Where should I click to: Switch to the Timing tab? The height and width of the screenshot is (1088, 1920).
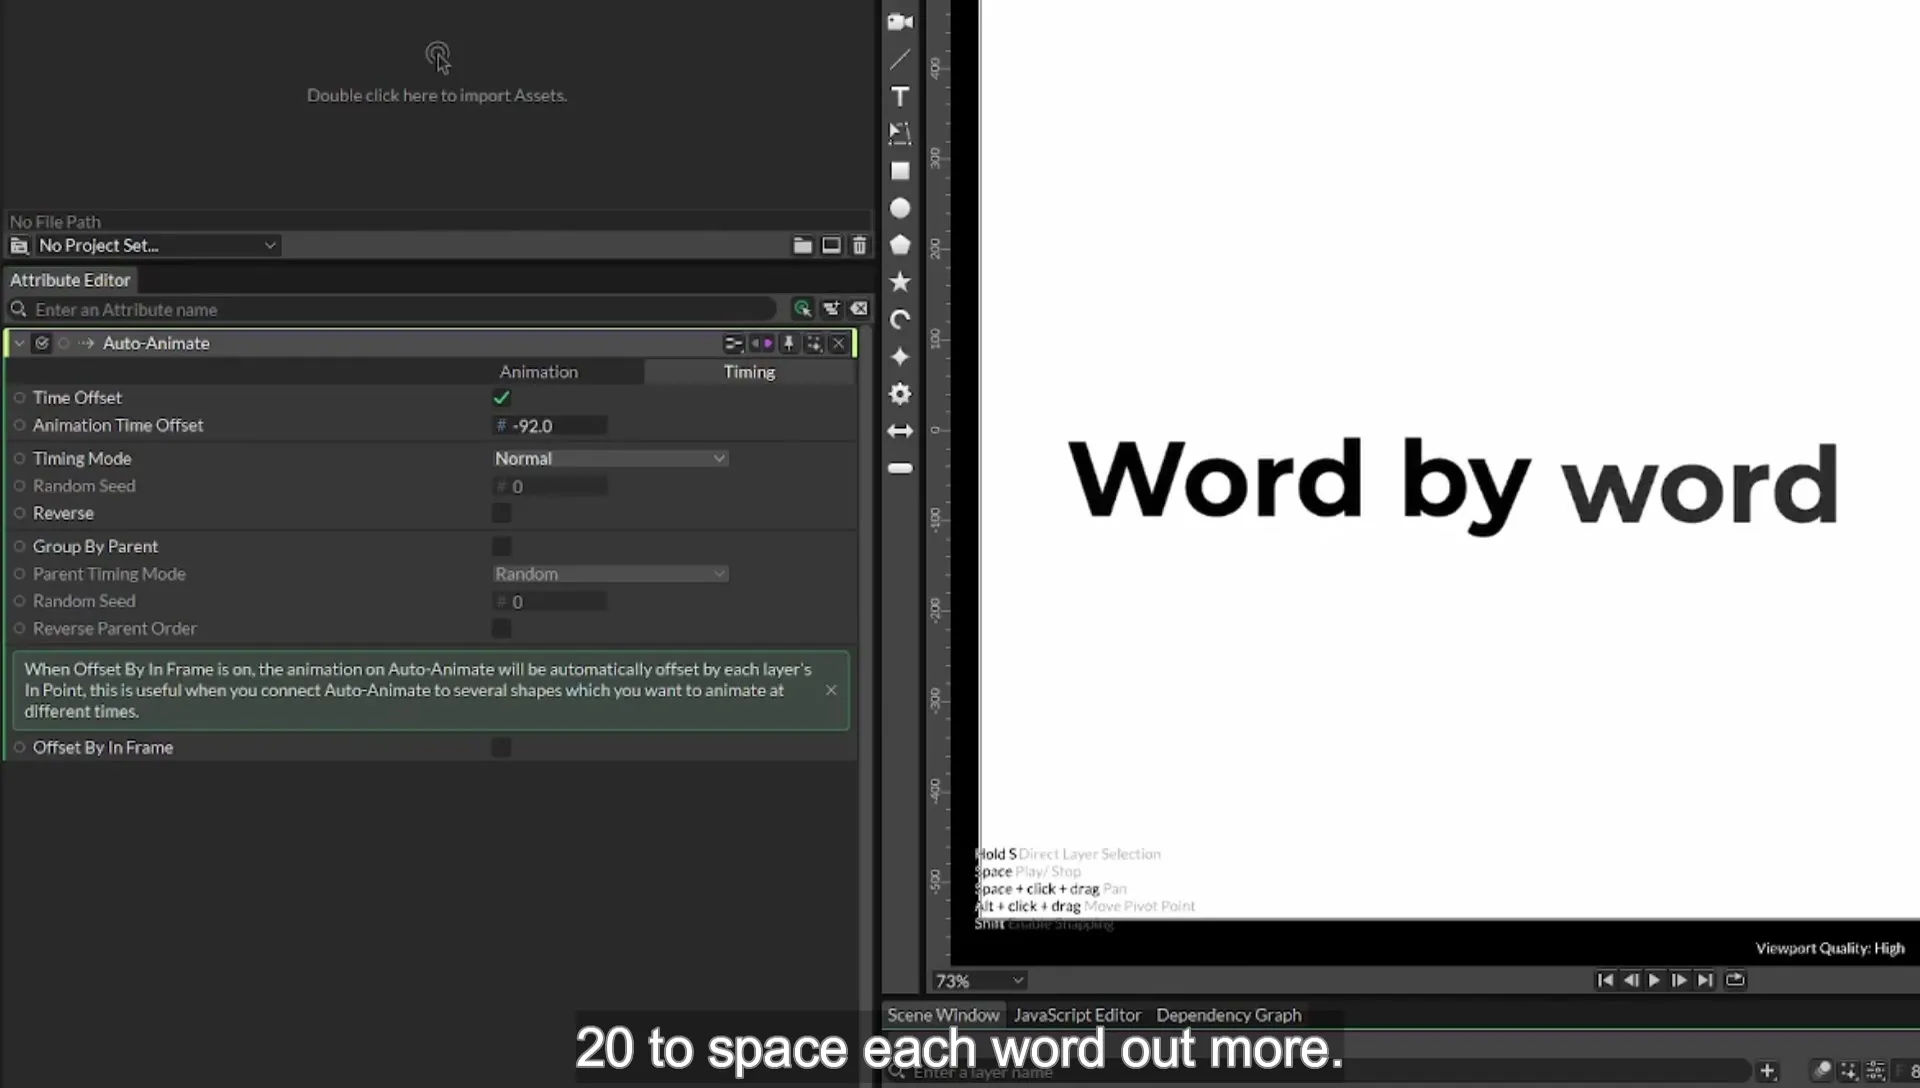pos(749,372)
